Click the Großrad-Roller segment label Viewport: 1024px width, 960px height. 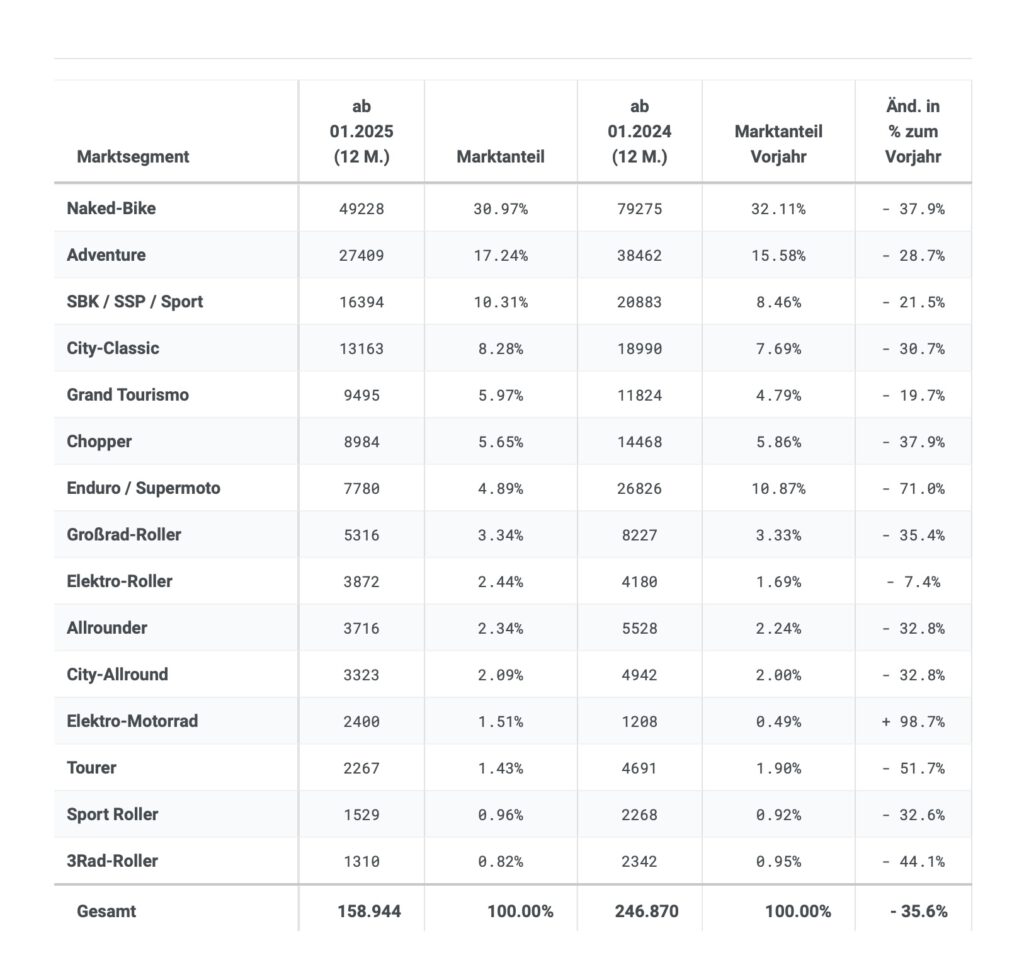click(x=124, y=534)
